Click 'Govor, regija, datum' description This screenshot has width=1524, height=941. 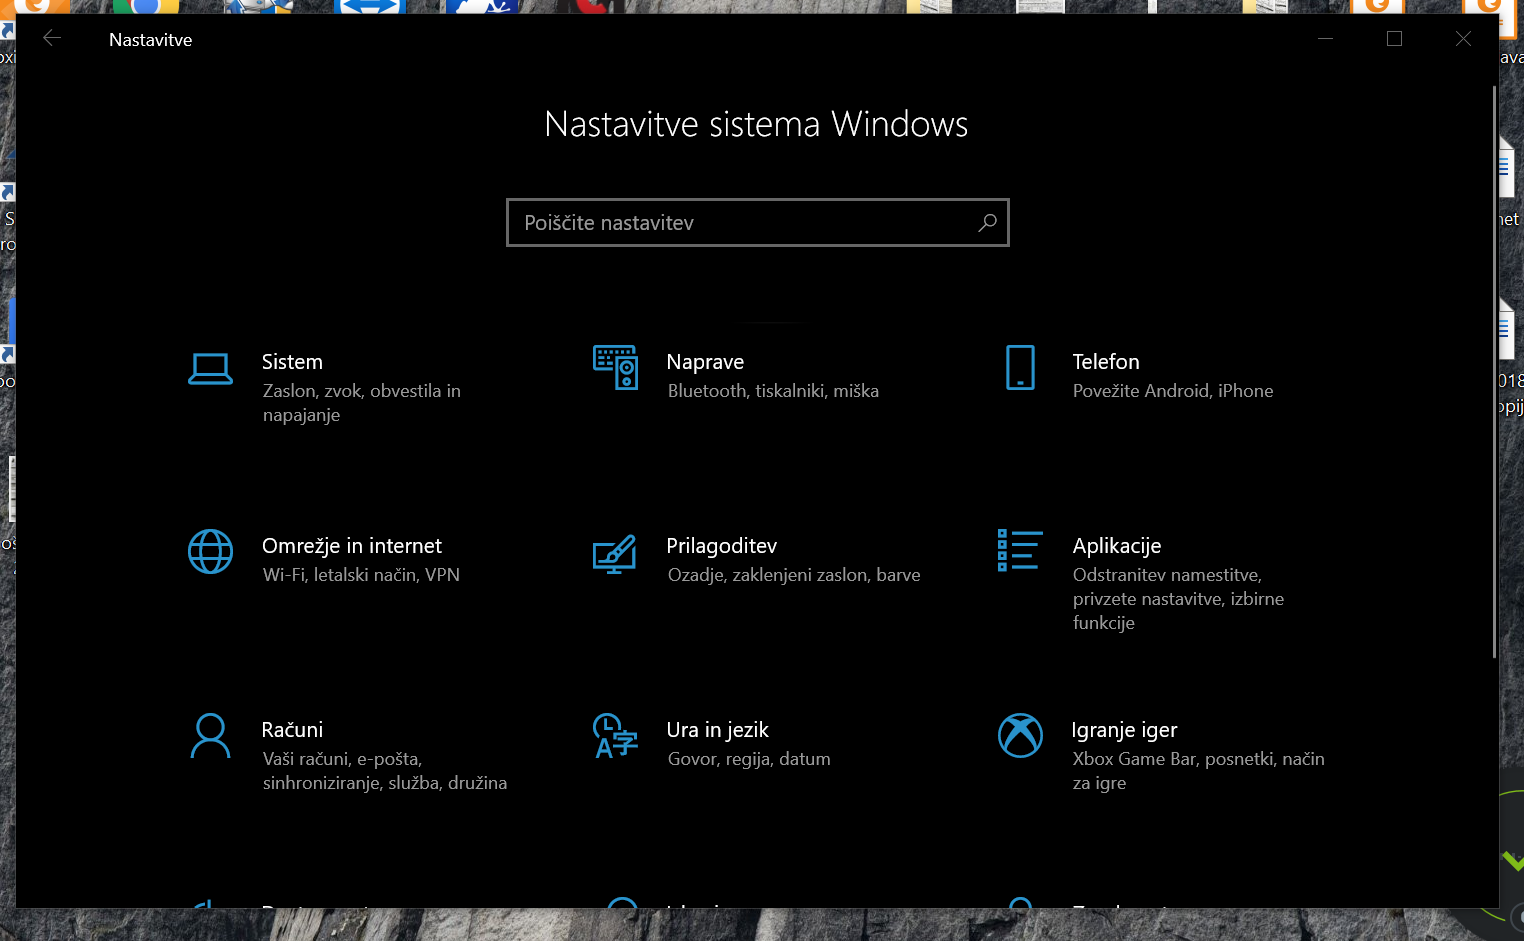[x=749, y=759]
